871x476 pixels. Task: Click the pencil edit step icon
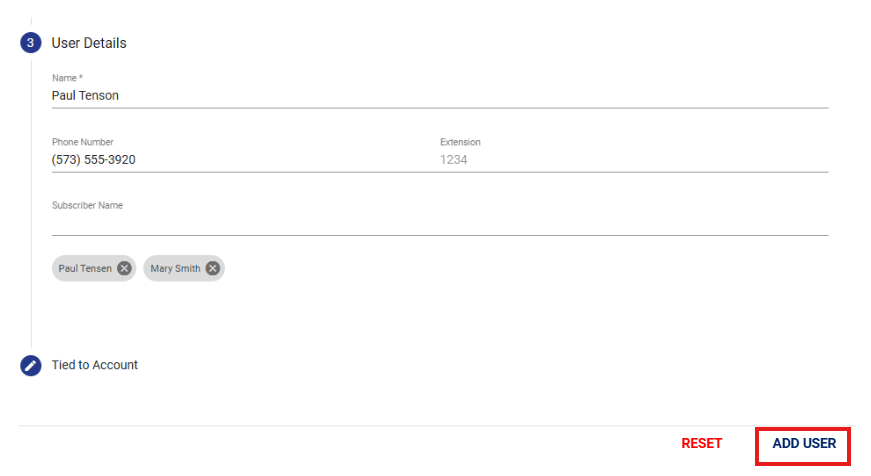31,365
